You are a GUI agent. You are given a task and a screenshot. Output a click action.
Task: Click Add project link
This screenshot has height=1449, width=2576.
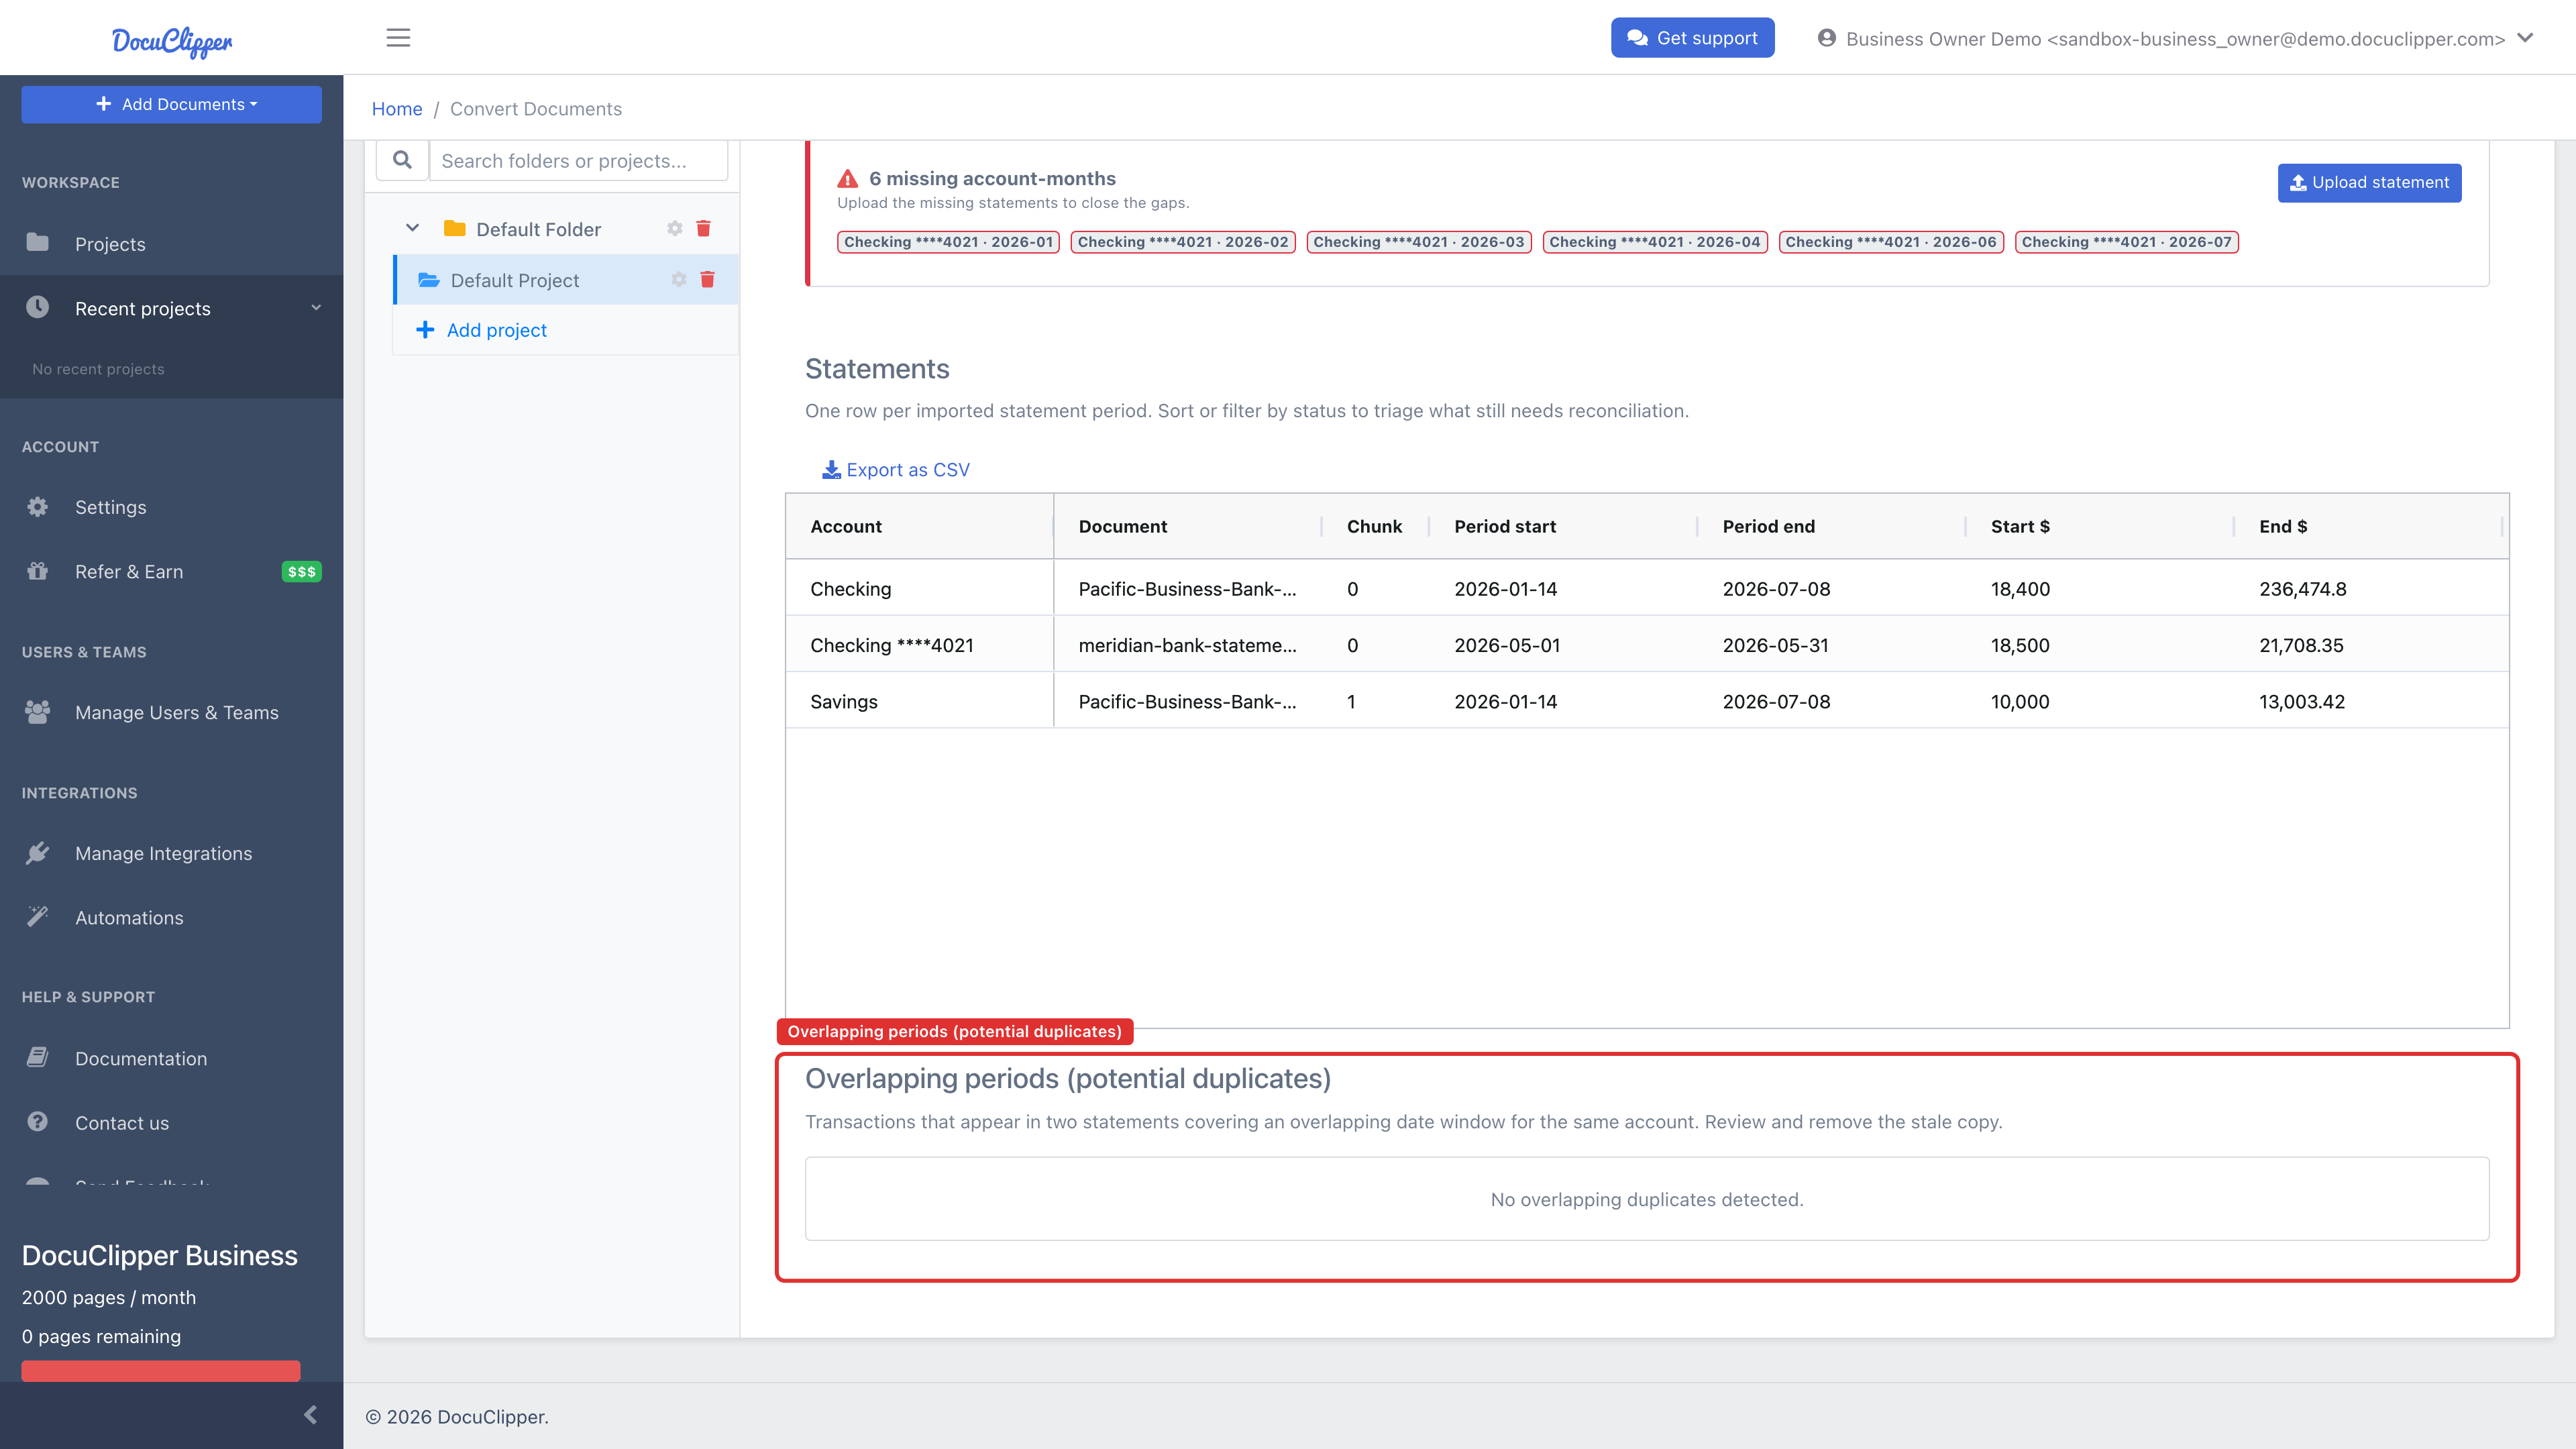point(496,330)
